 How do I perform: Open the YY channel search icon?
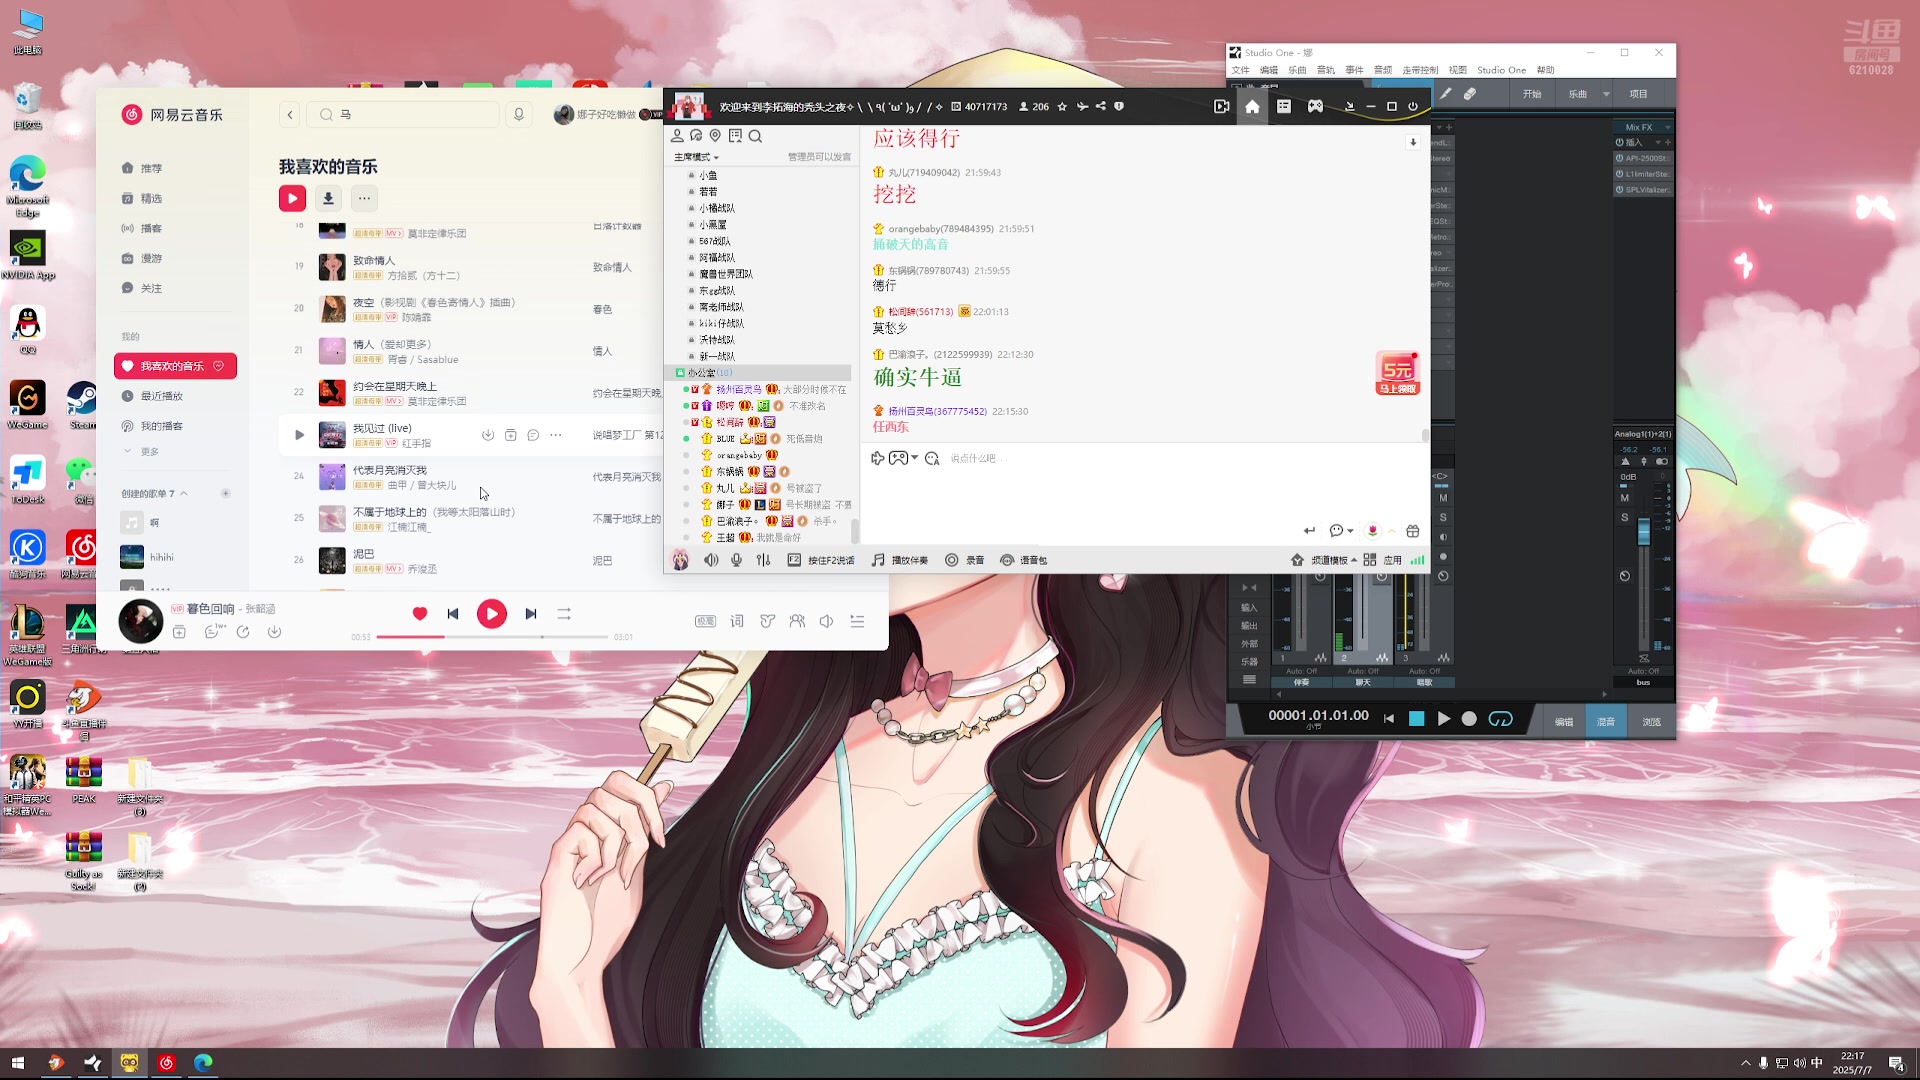756,136
